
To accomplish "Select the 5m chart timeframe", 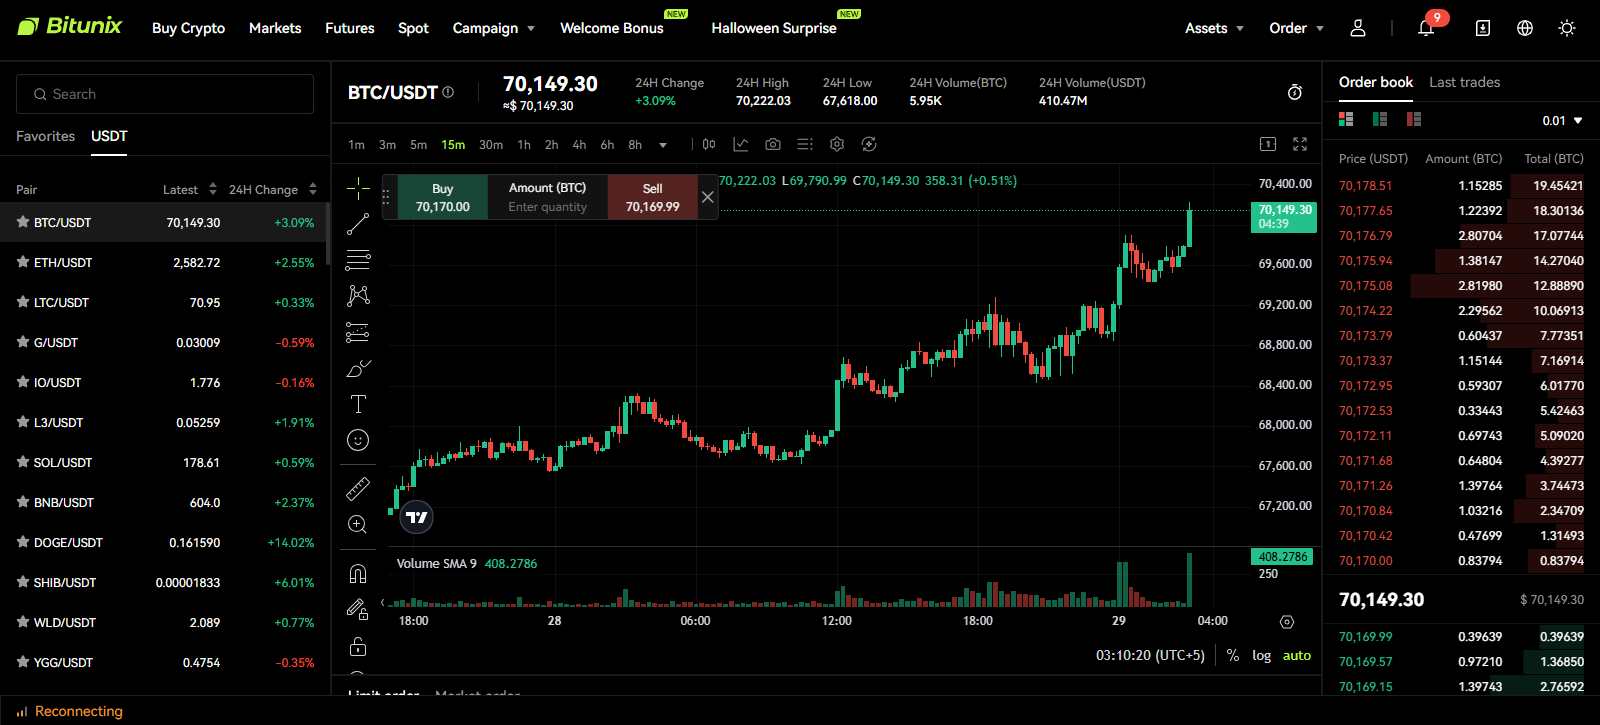I will pos(418,145).
